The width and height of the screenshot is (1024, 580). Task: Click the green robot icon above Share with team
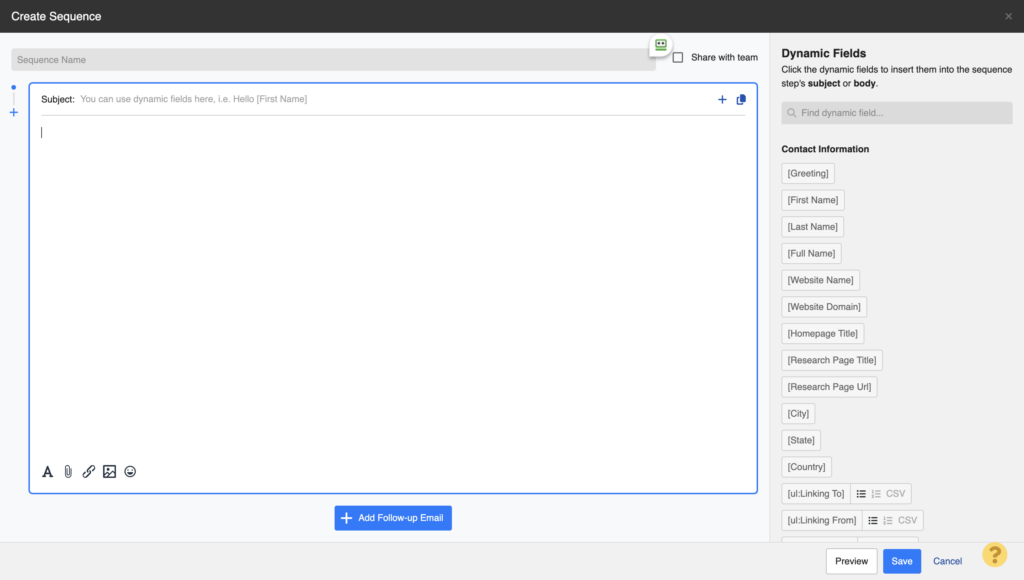660,45
